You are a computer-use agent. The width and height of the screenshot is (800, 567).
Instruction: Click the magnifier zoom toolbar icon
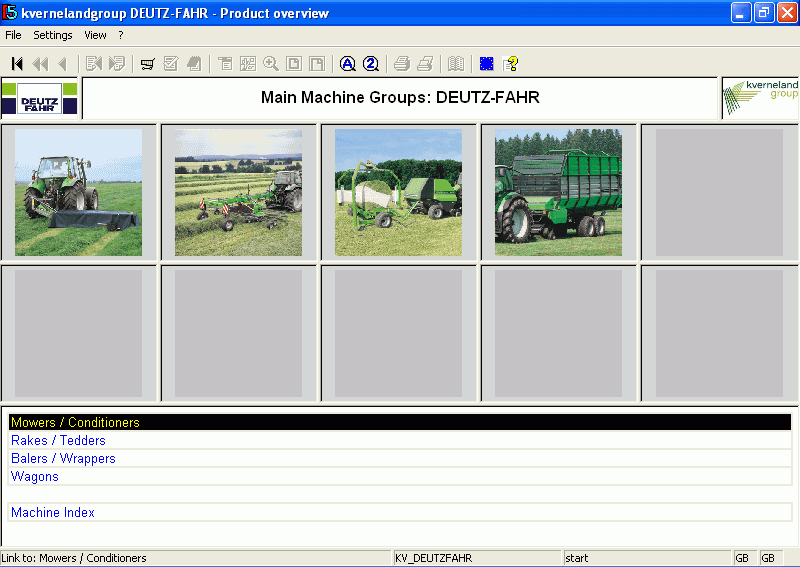(271, 64)
